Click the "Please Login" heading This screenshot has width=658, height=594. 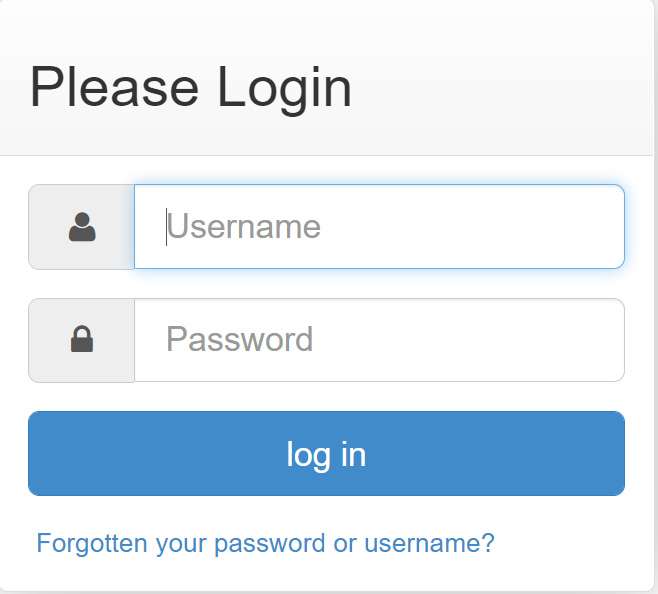[191, 87]
